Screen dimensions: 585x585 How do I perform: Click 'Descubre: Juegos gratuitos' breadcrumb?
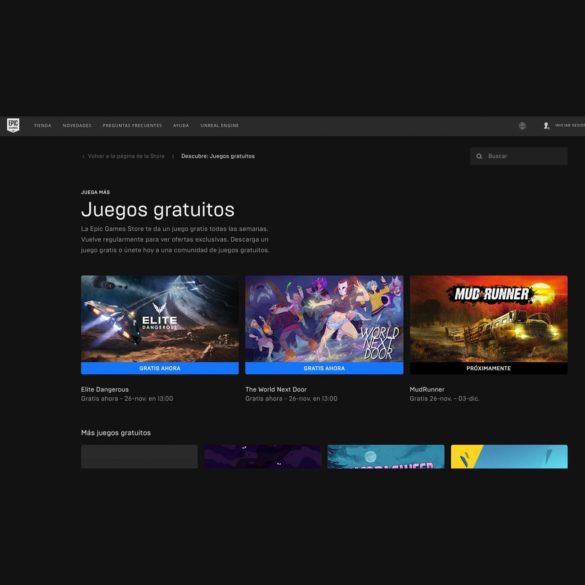click(x=218, y=156)
